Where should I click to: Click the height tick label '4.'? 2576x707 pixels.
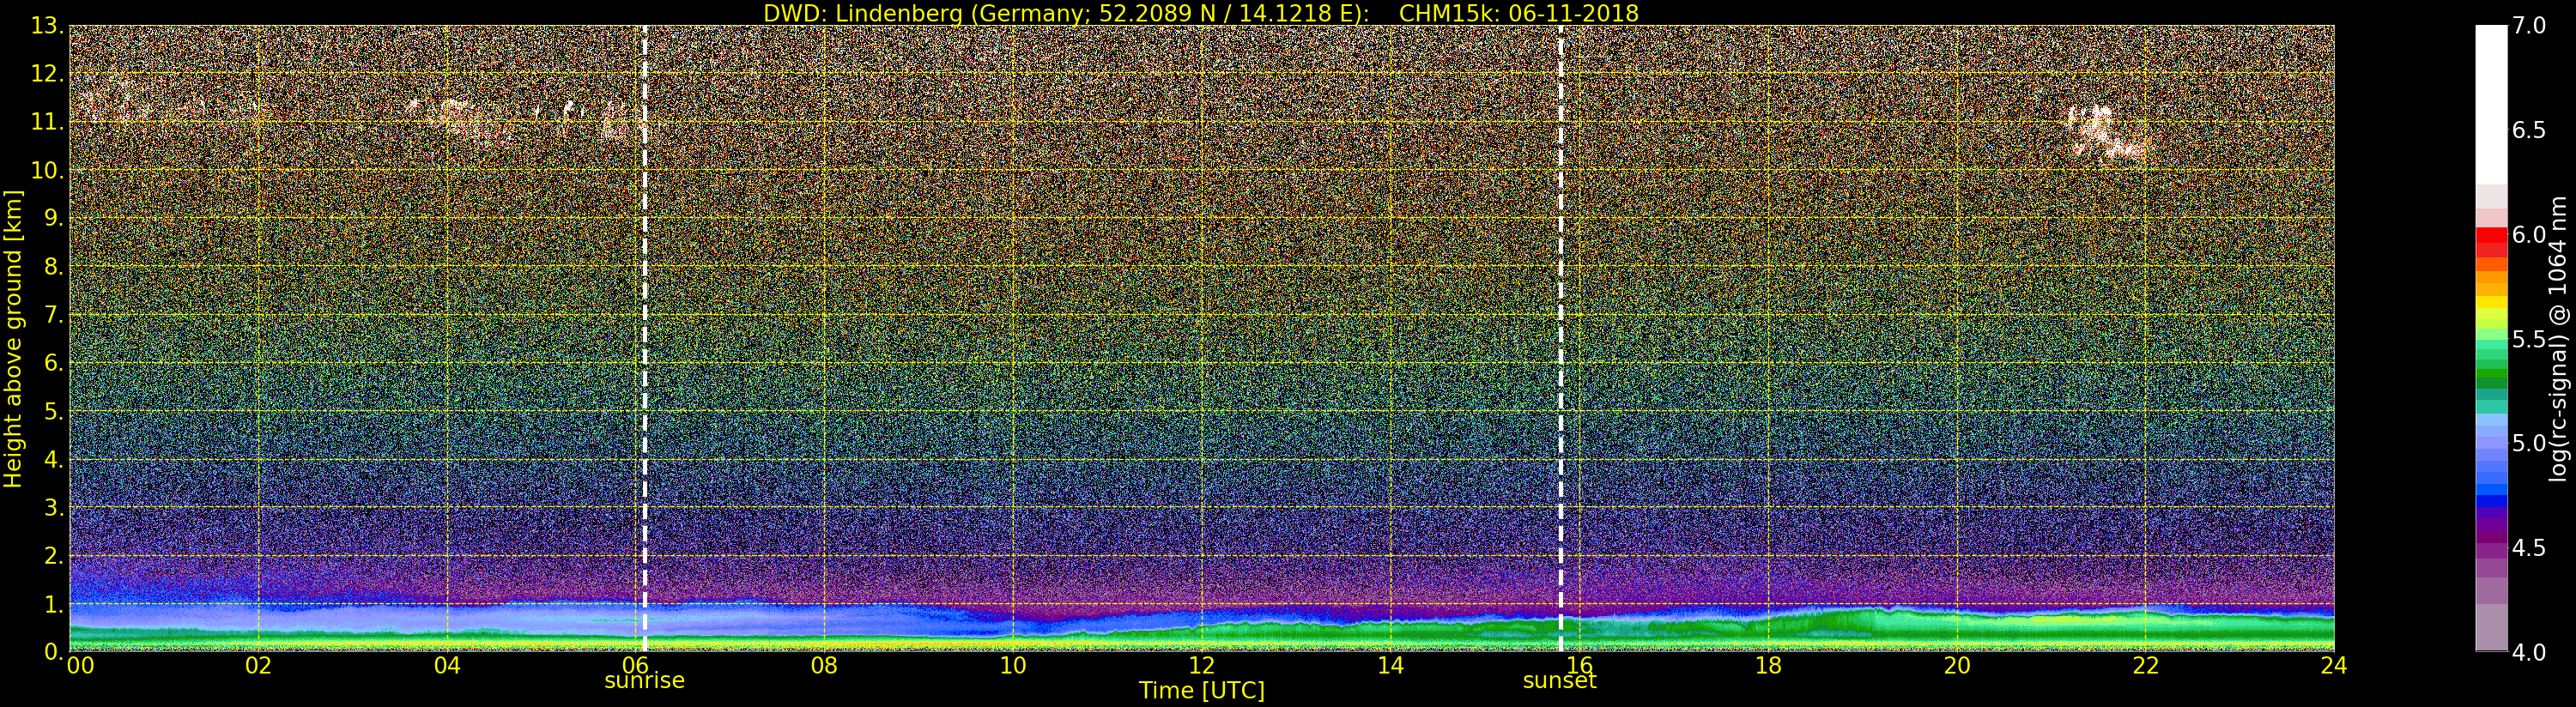pos(53,459)
